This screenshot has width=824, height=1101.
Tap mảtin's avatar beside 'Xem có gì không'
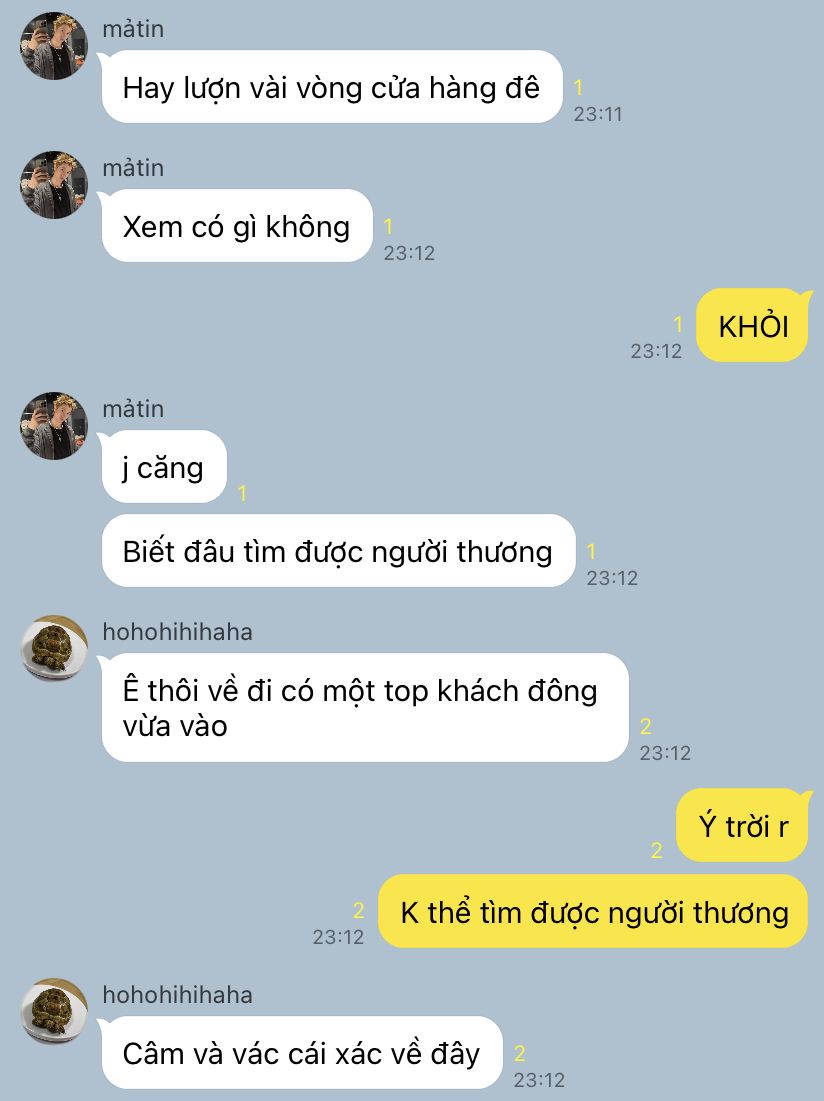coord(54,185)
